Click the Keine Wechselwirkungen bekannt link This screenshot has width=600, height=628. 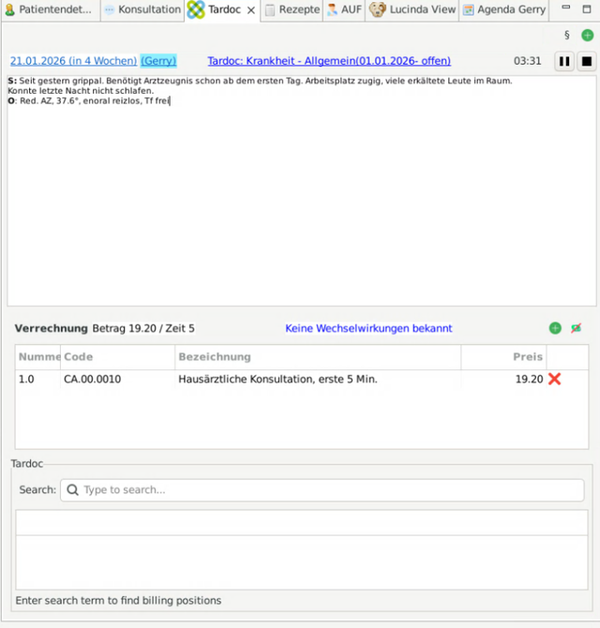tap(368, 328)
